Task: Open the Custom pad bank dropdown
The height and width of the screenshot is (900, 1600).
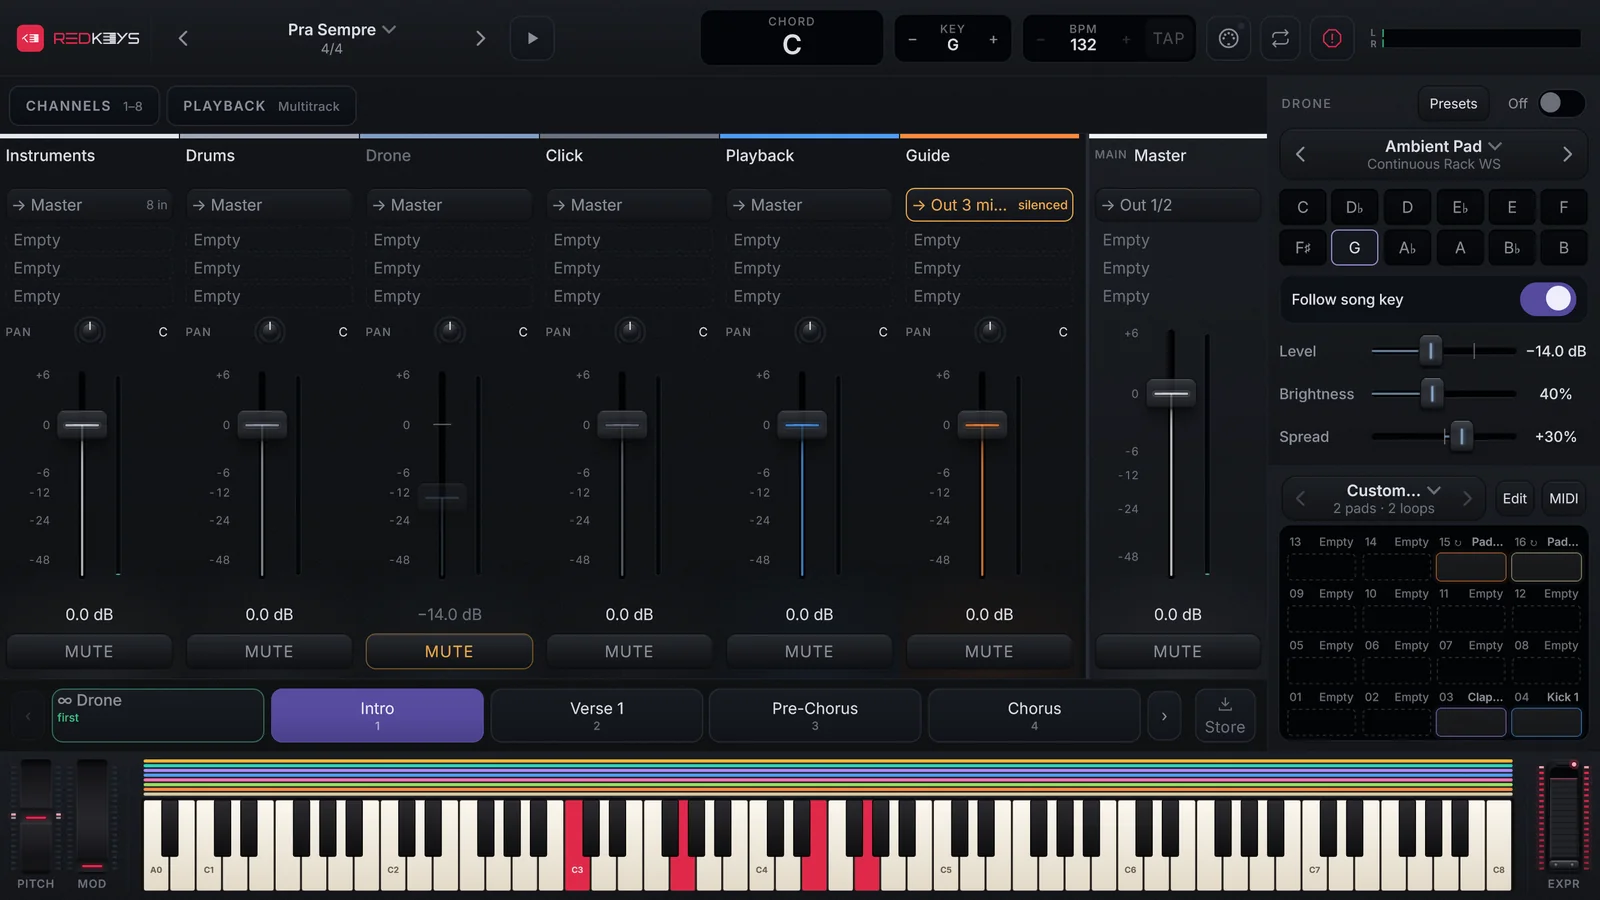Action: 1393,490
